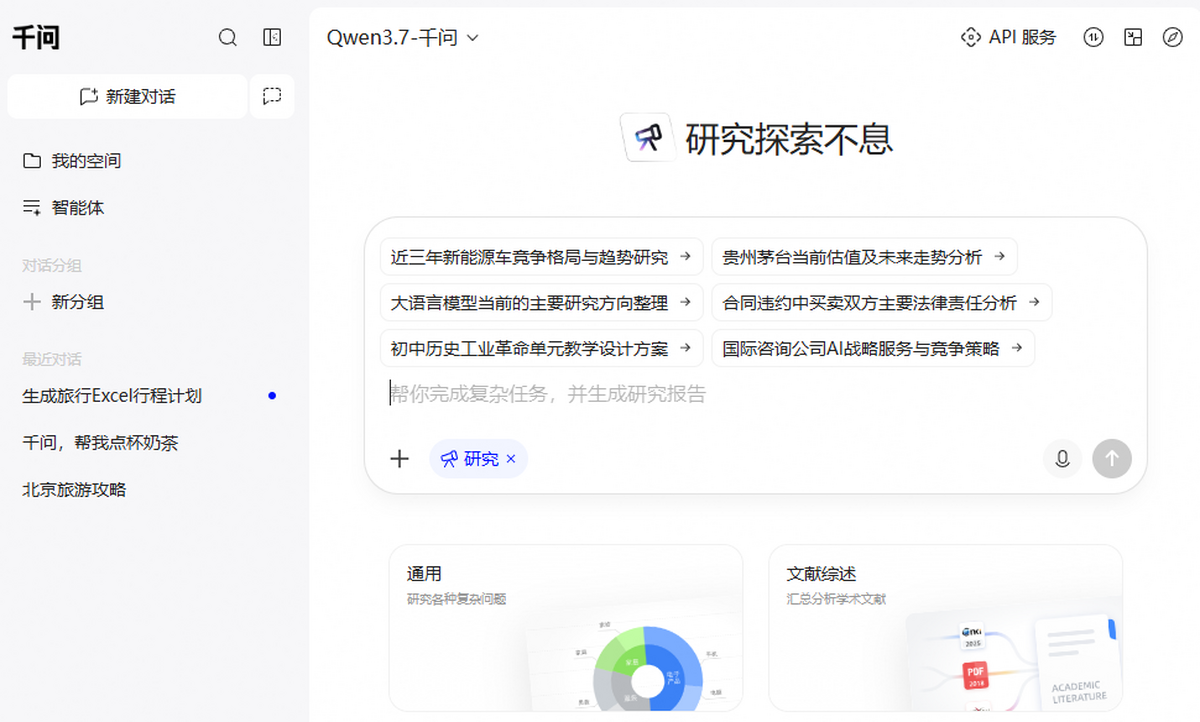Start a new chat with 新建对话
This screenshot has width=1200, height=722.
[x=127, y=97]
